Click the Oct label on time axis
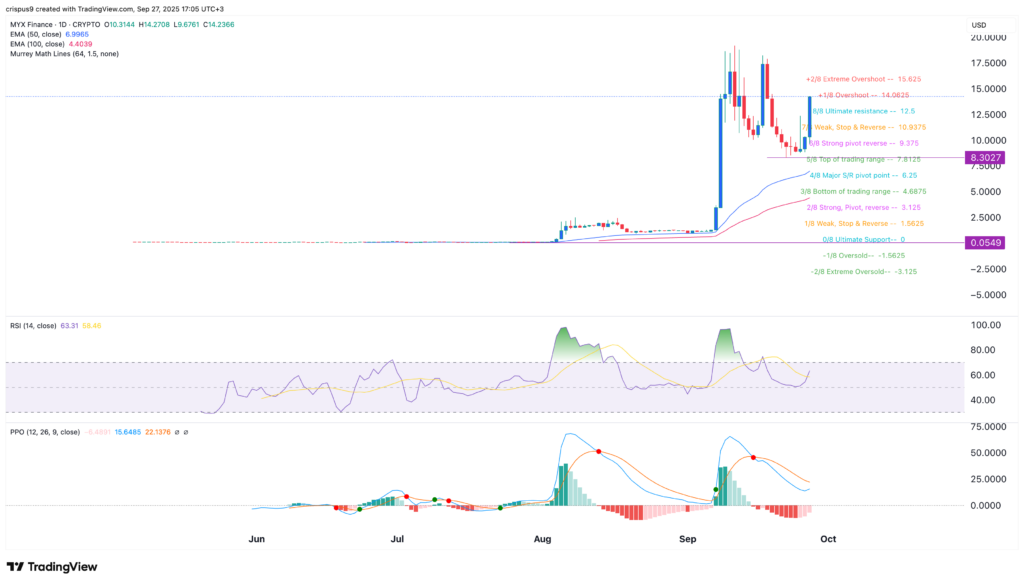1024x584 pixels. pyautogui.click(x=828, y=539)
